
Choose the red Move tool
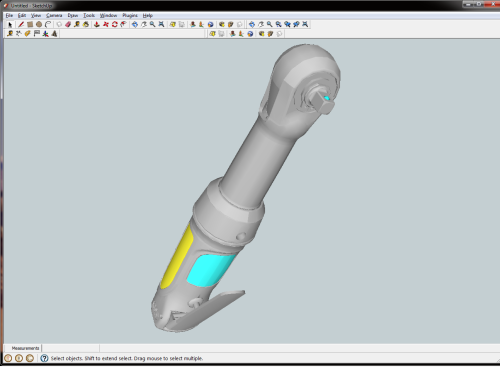pyautogui.click(x=106, y=24)
